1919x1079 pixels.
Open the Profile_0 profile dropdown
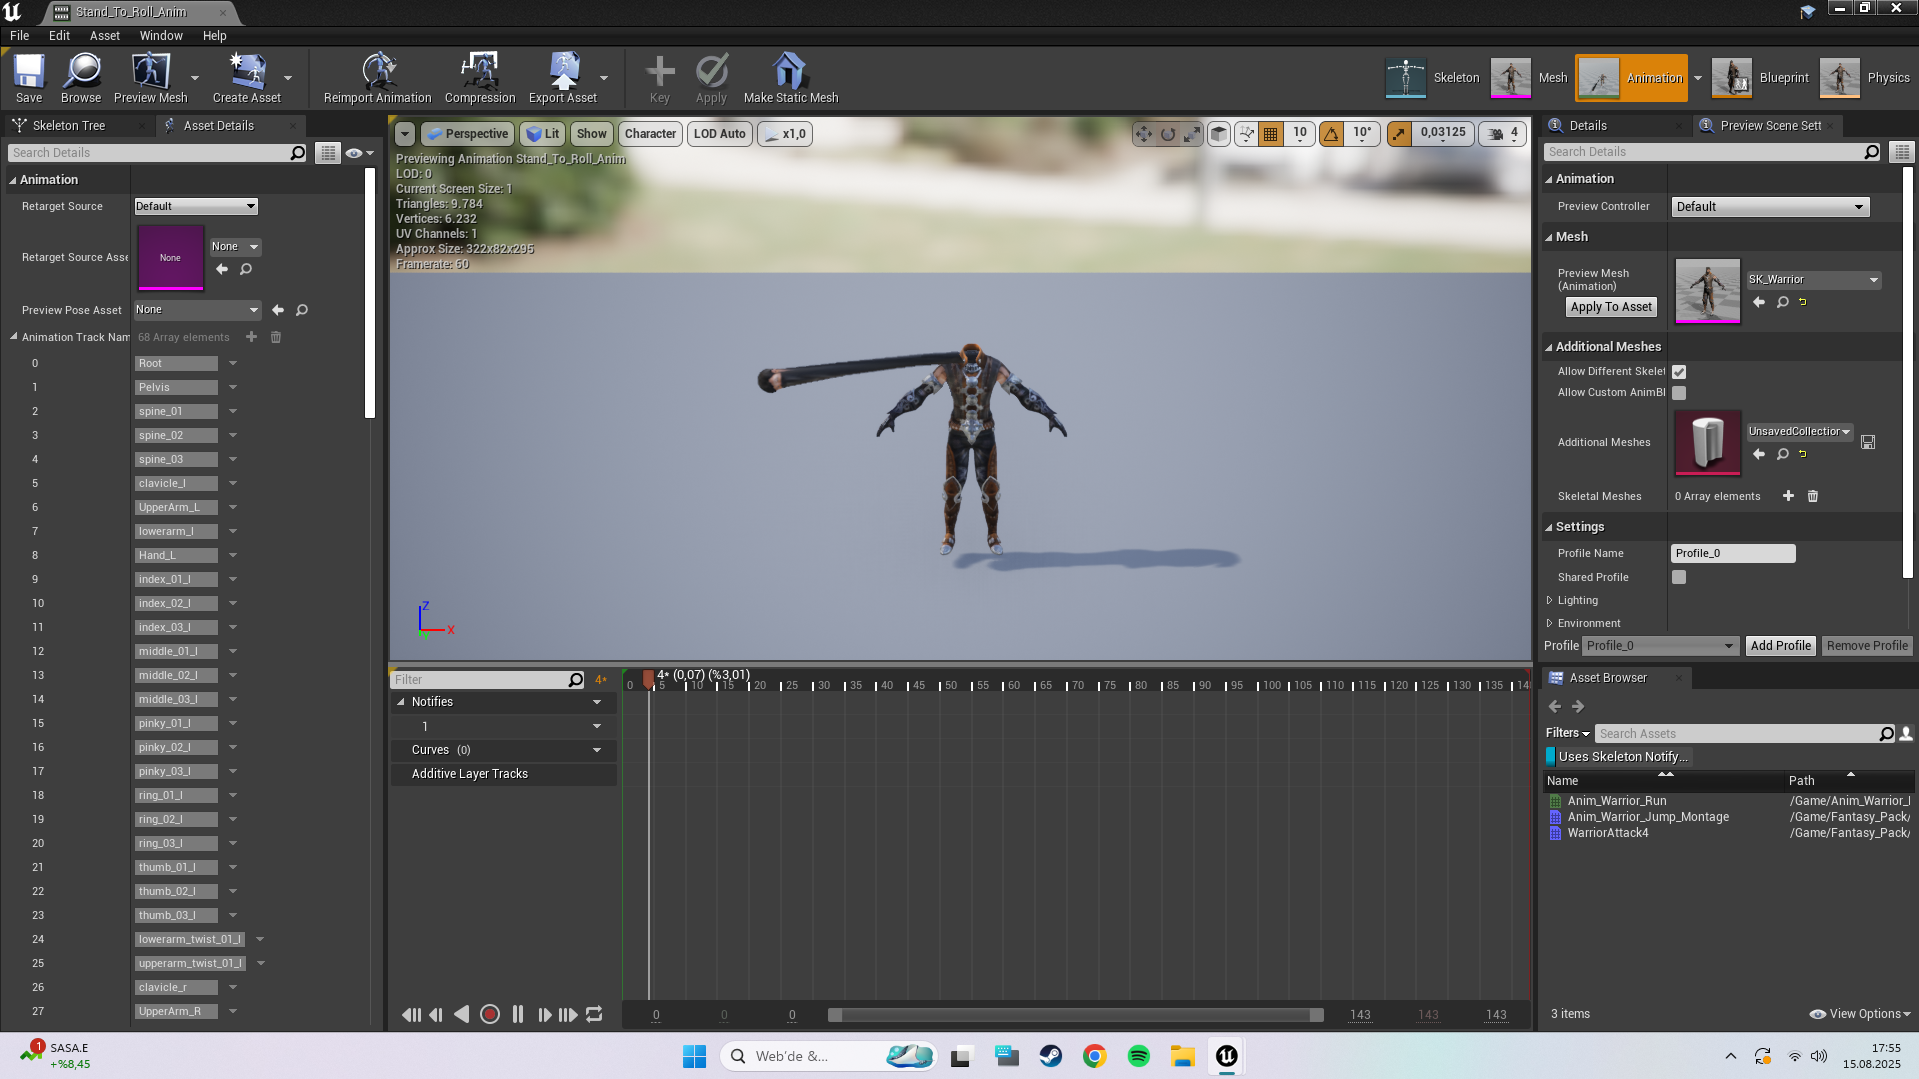pyautogui.click(x=1660, y=646)
